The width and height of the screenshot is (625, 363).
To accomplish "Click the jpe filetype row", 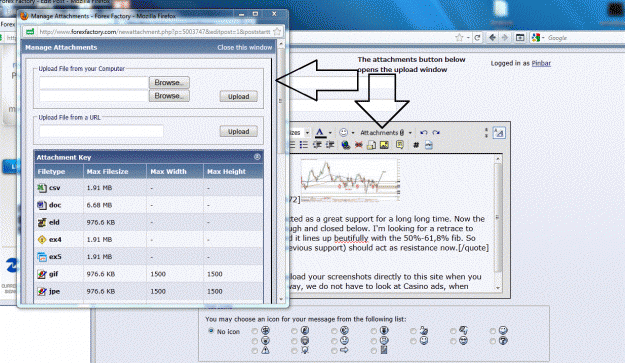I will (149, 291).
